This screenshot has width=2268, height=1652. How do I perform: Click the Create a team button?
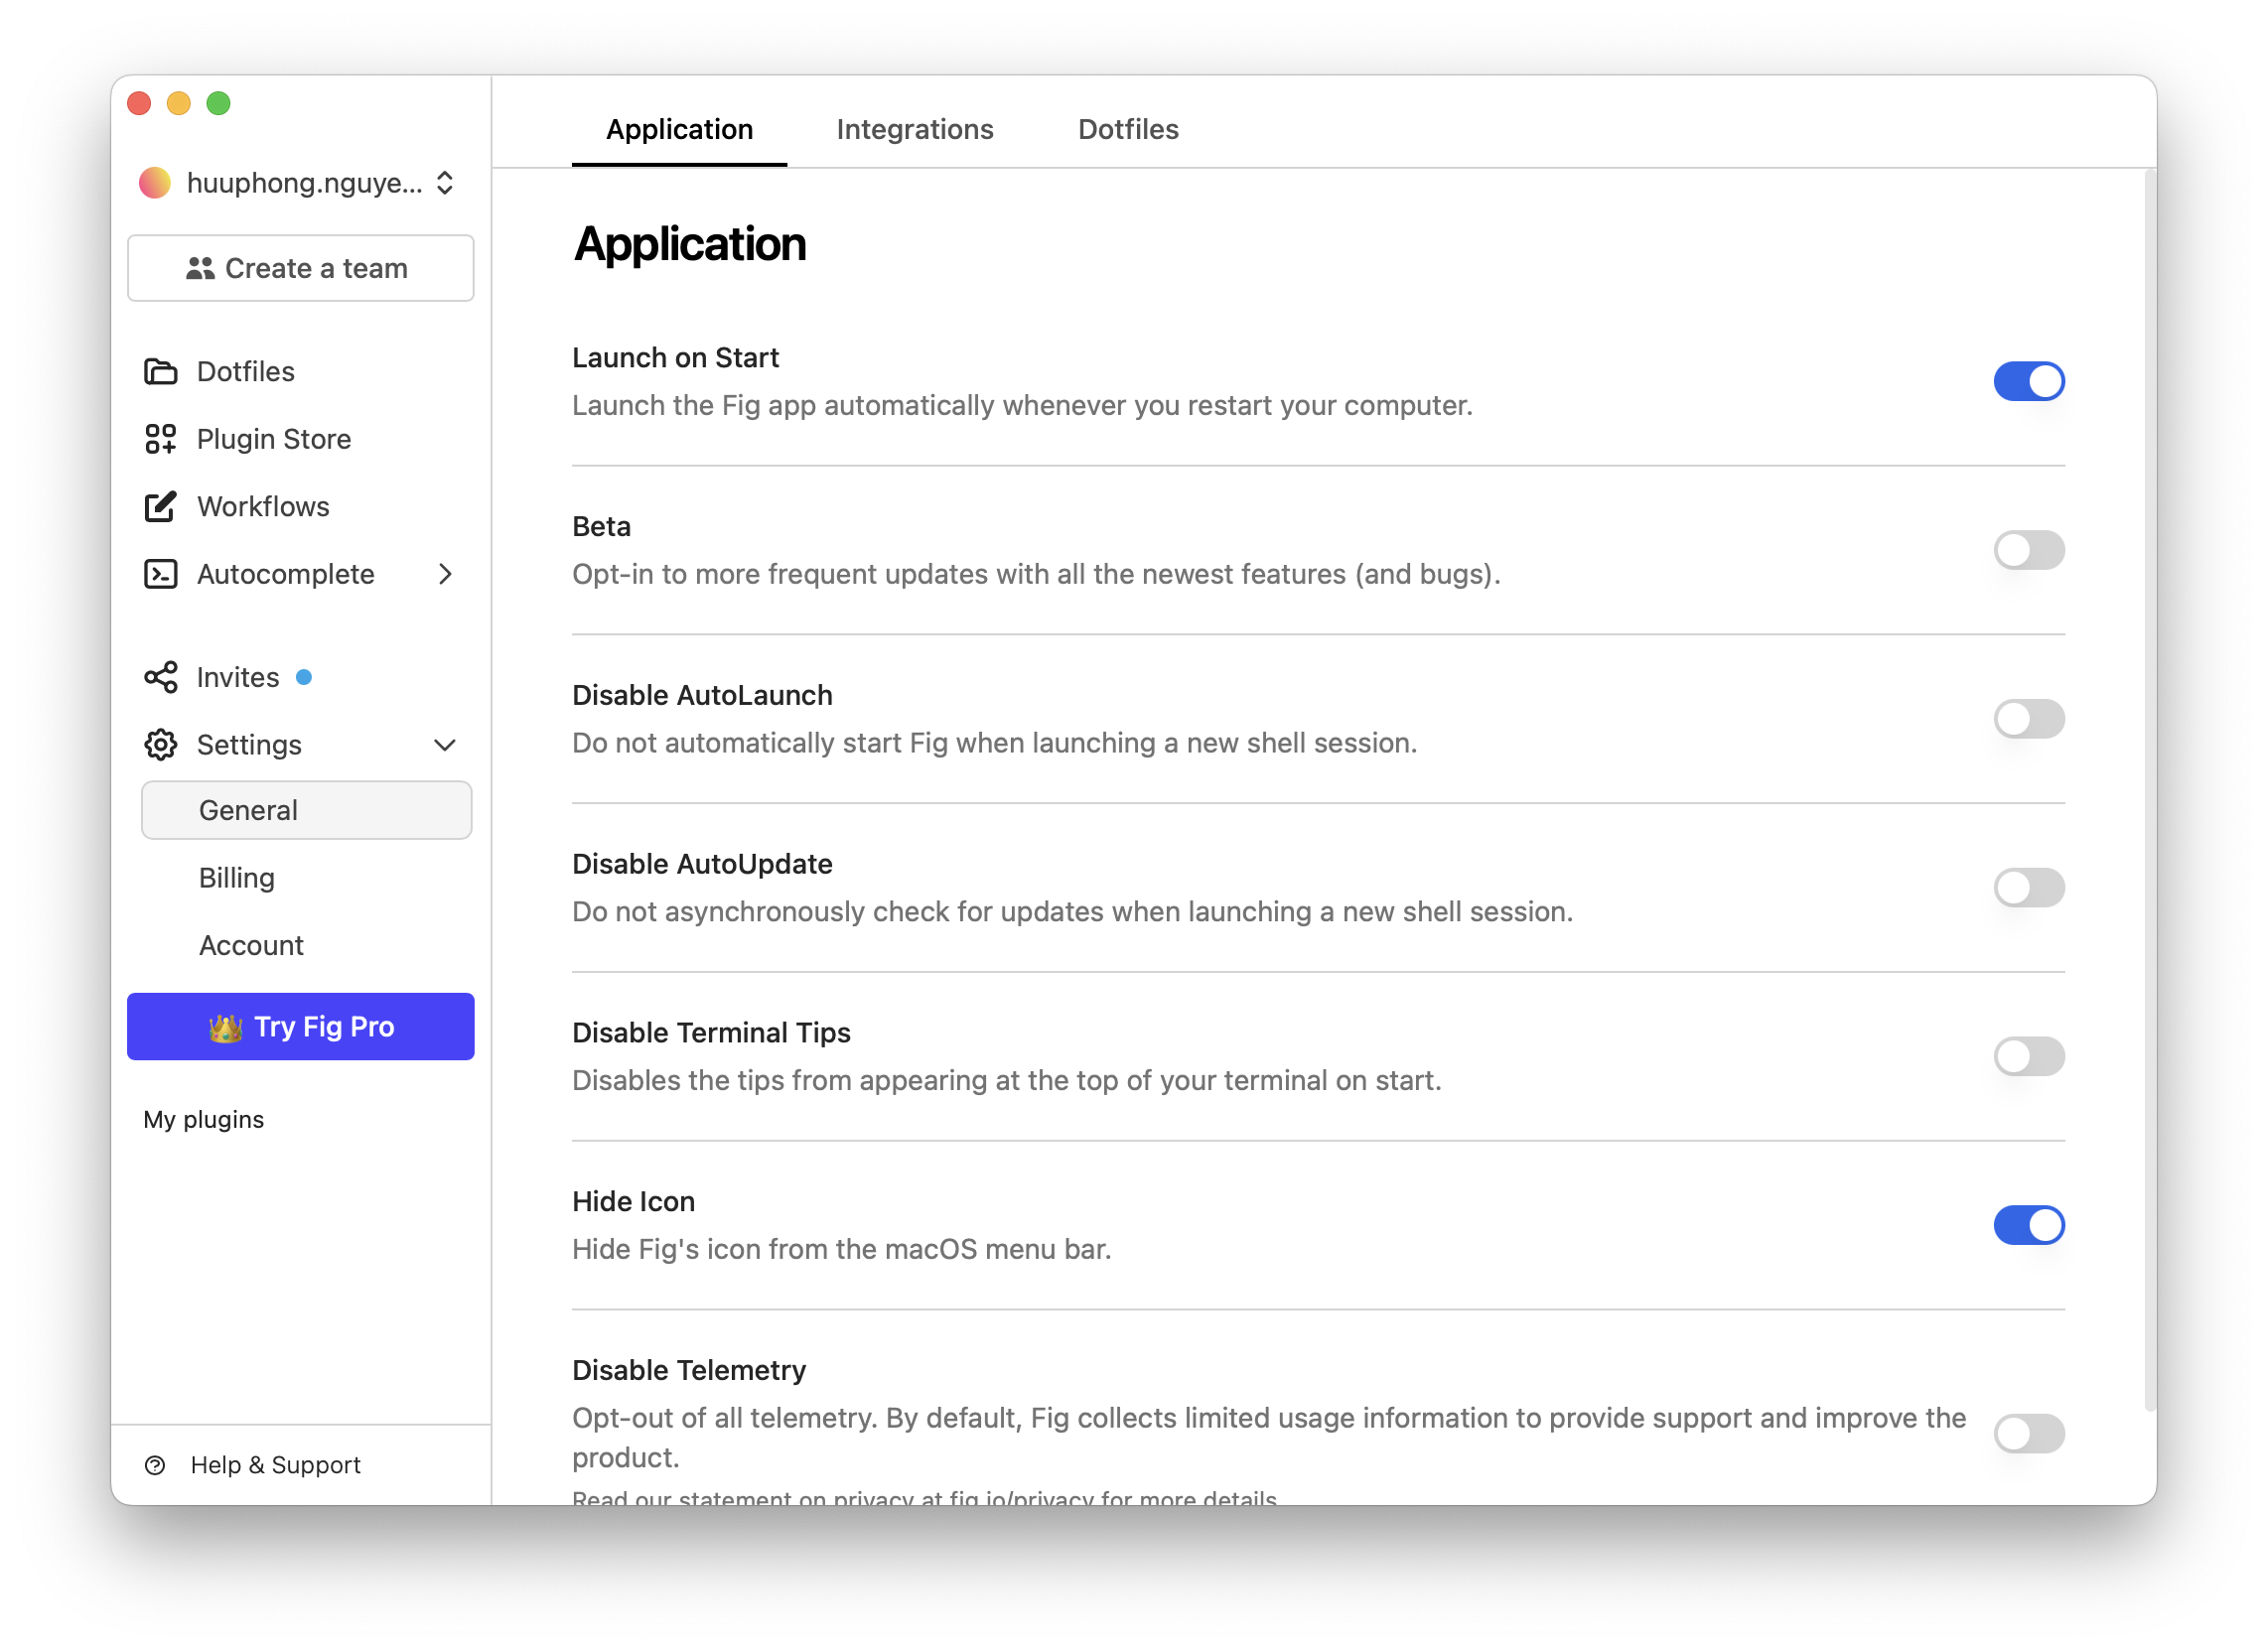tap(300, 267)
